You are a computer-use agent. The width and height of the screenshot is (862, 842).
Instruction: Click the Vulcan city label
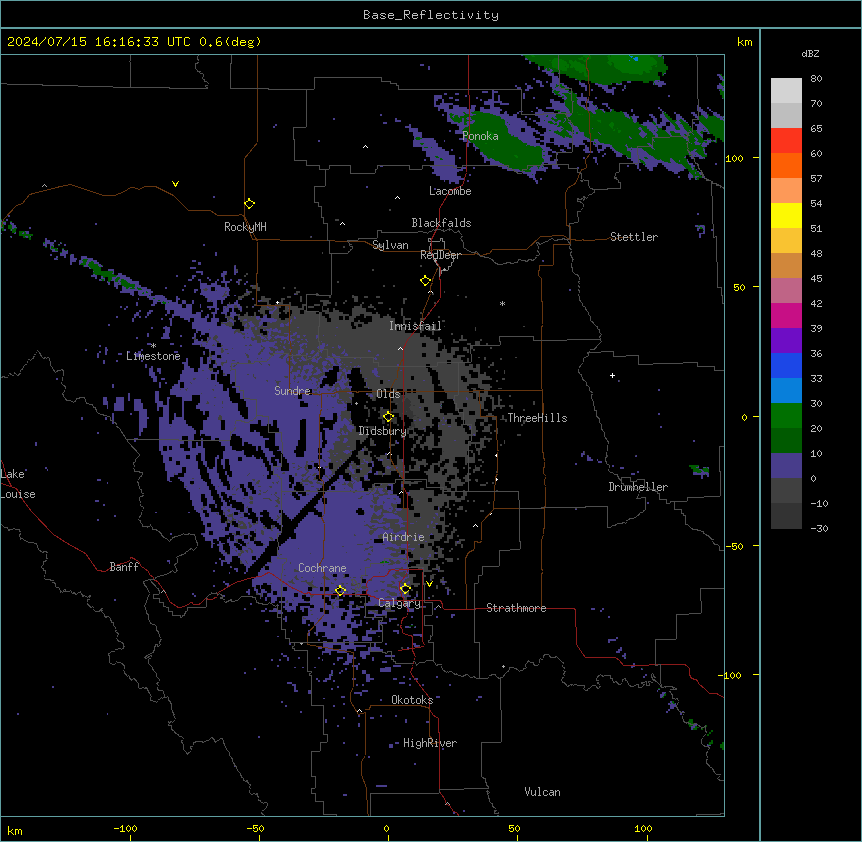click(x=543, y=792)
